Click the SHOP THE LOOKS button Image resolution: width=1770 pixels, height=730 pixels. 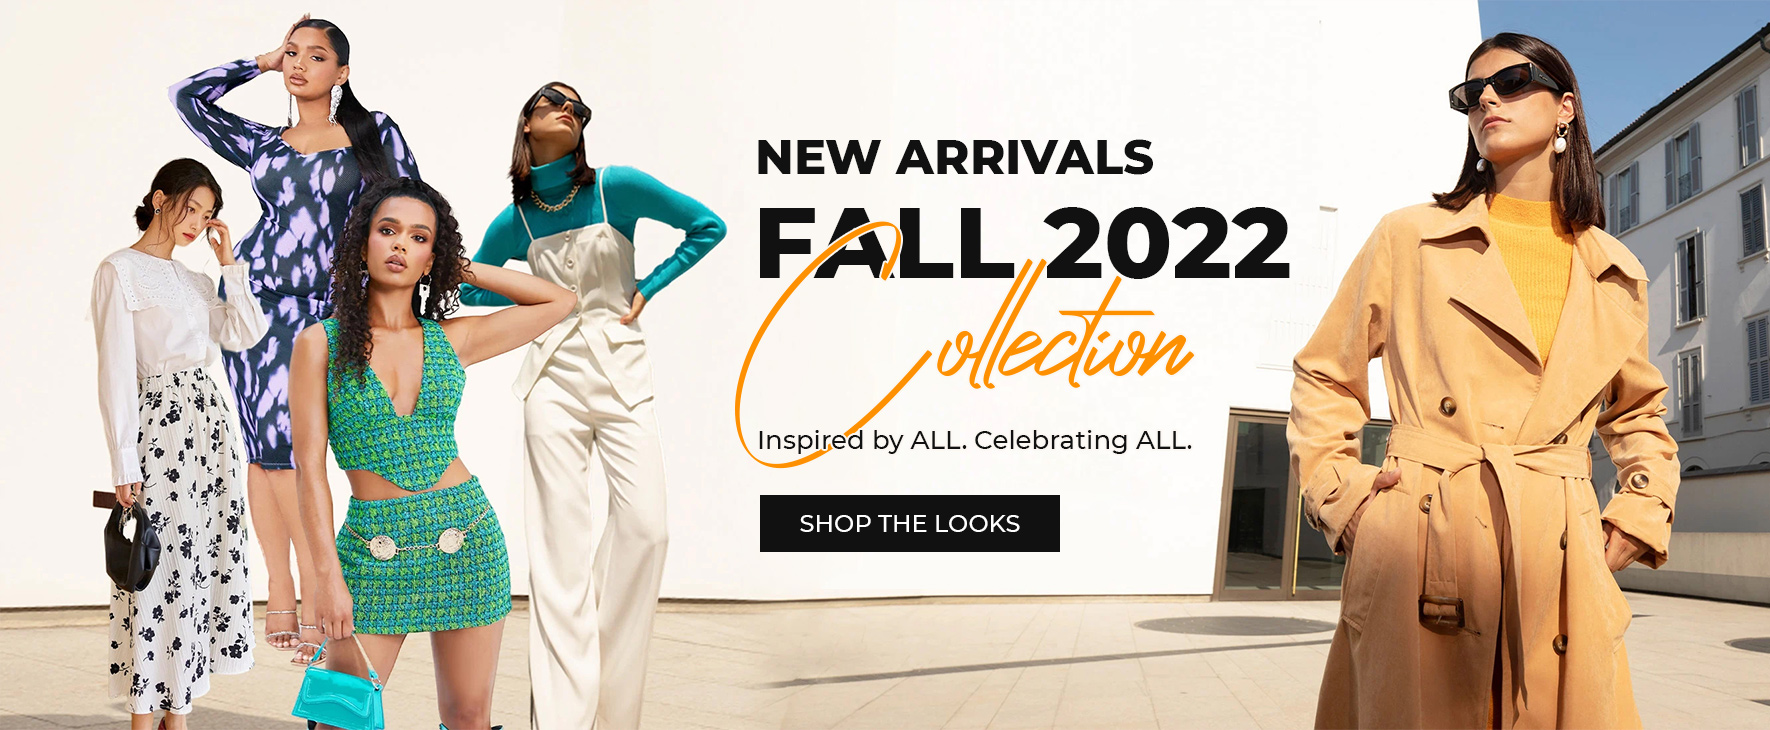(x=909, y=523)
